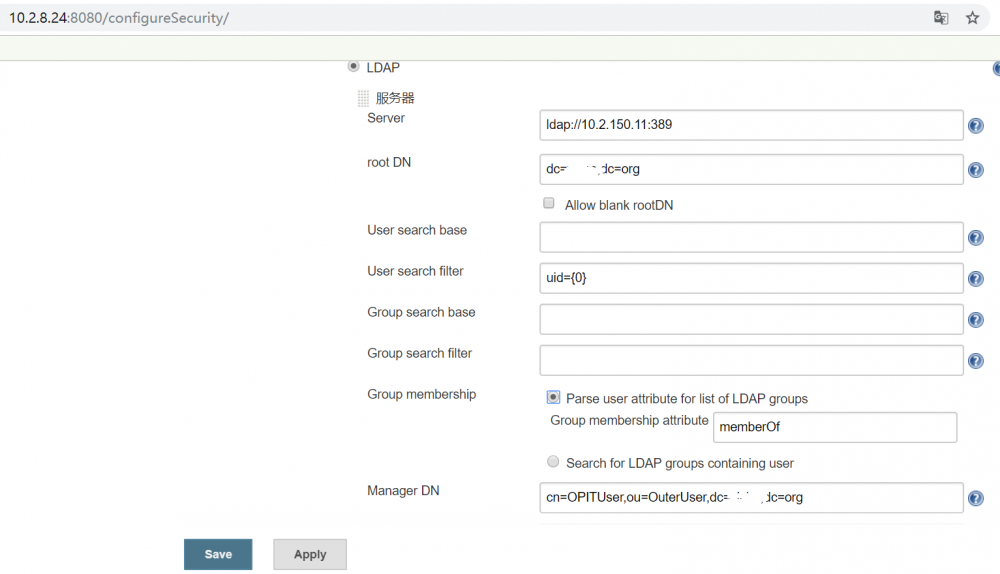Screen dimensions: 1000x574
Task: Click the Group search base label
Action: 421,312
